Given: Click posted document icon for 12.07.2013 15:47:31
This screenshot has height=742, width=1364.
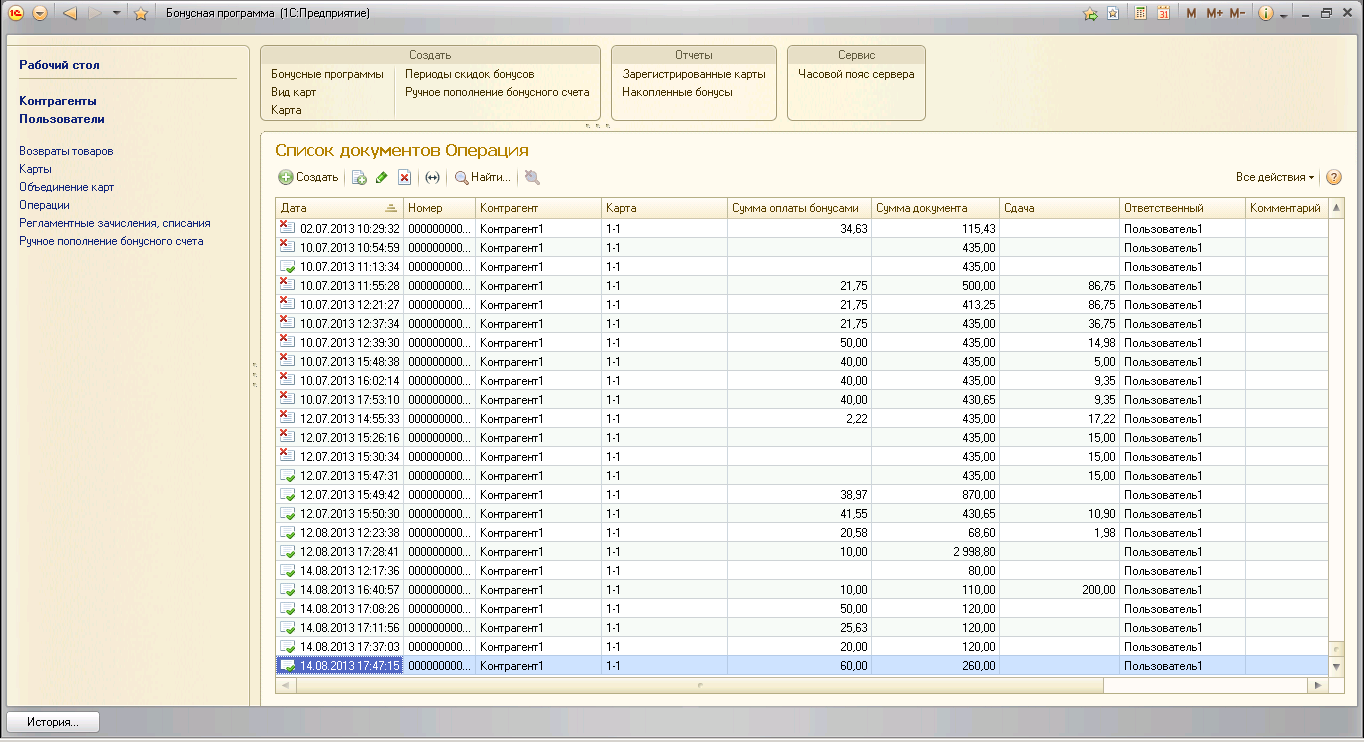Looking at the screenshot, I should 287,475.
